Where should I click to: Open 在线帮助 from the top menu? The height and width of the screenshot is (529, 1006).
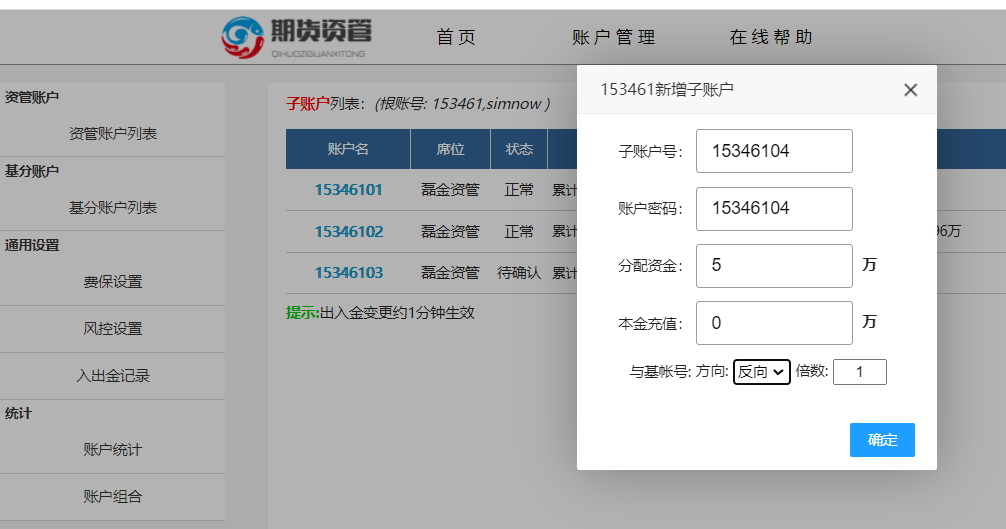[771, 38]
